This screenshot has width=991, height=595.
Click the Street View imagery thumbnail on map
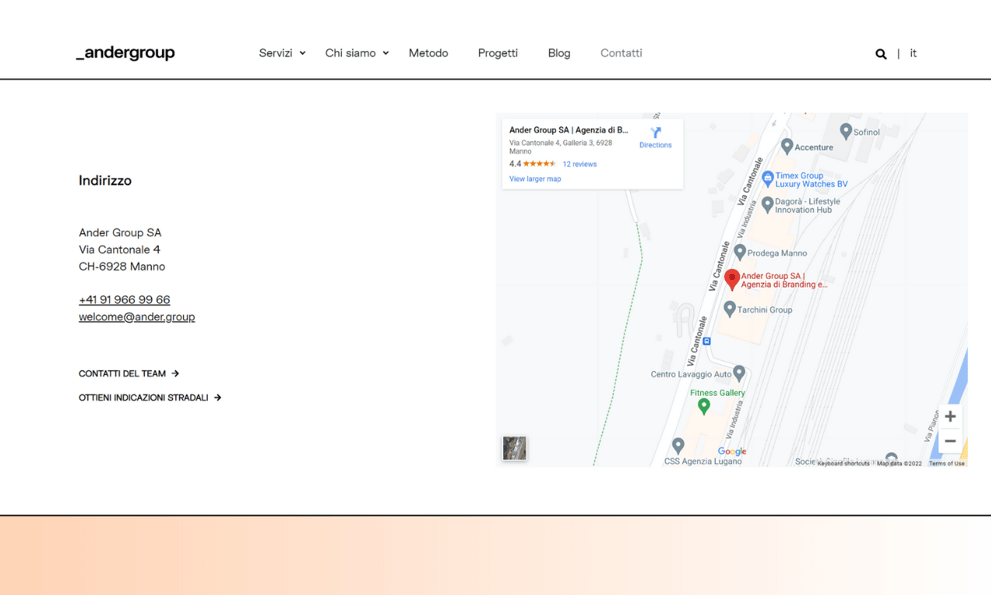514,448
